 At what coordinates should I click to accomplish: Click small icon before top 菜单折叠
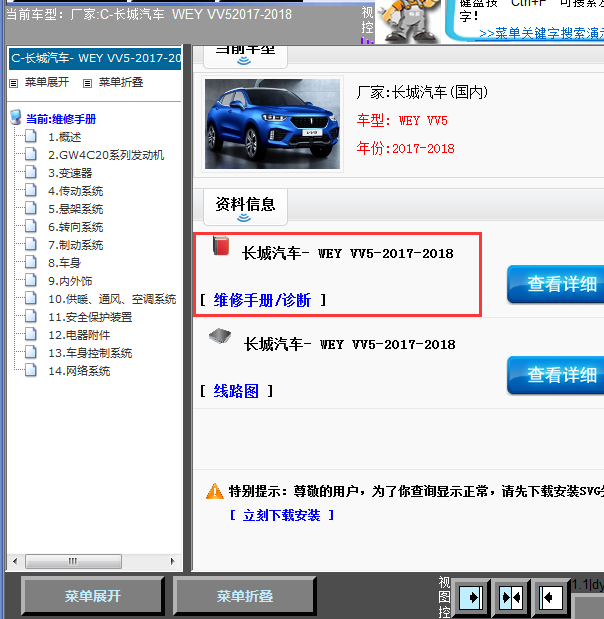point(87,83)
